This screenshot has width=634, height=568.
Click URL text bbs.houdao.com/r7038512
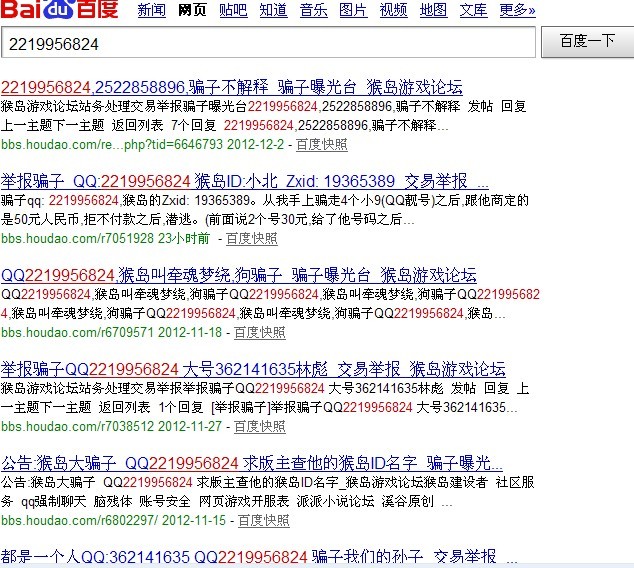pyautogui.click(x=77, y=426)
